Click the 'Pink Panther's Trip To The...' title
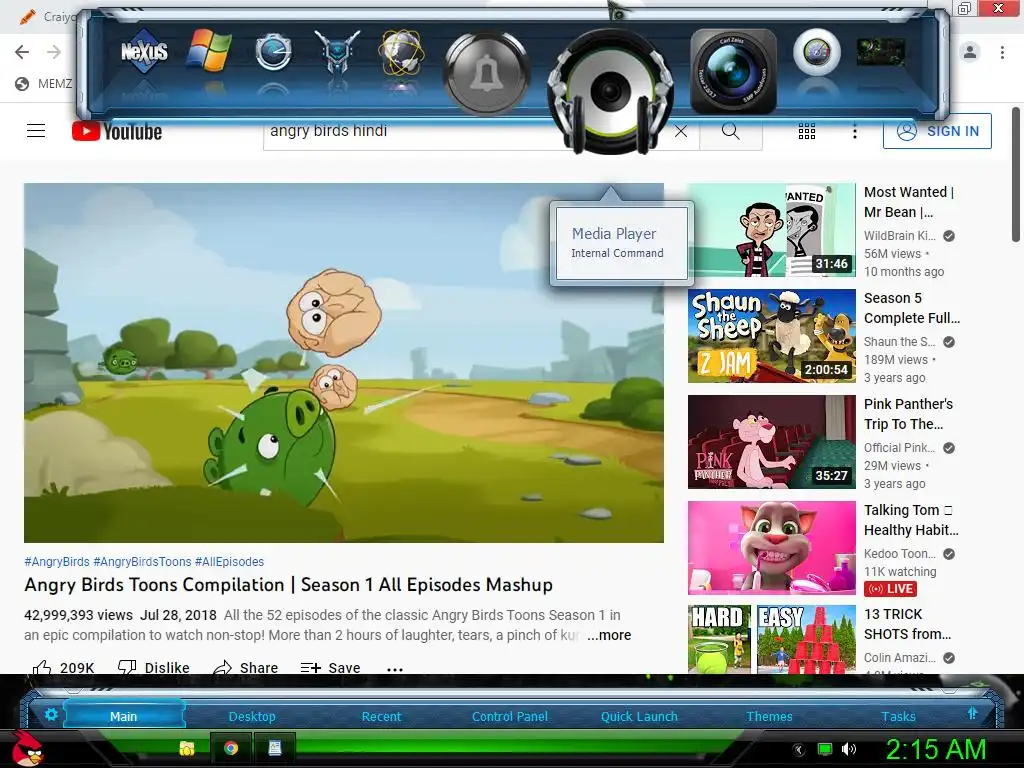The height and width of the screenshot is (768, 1024). pos(908,414)
